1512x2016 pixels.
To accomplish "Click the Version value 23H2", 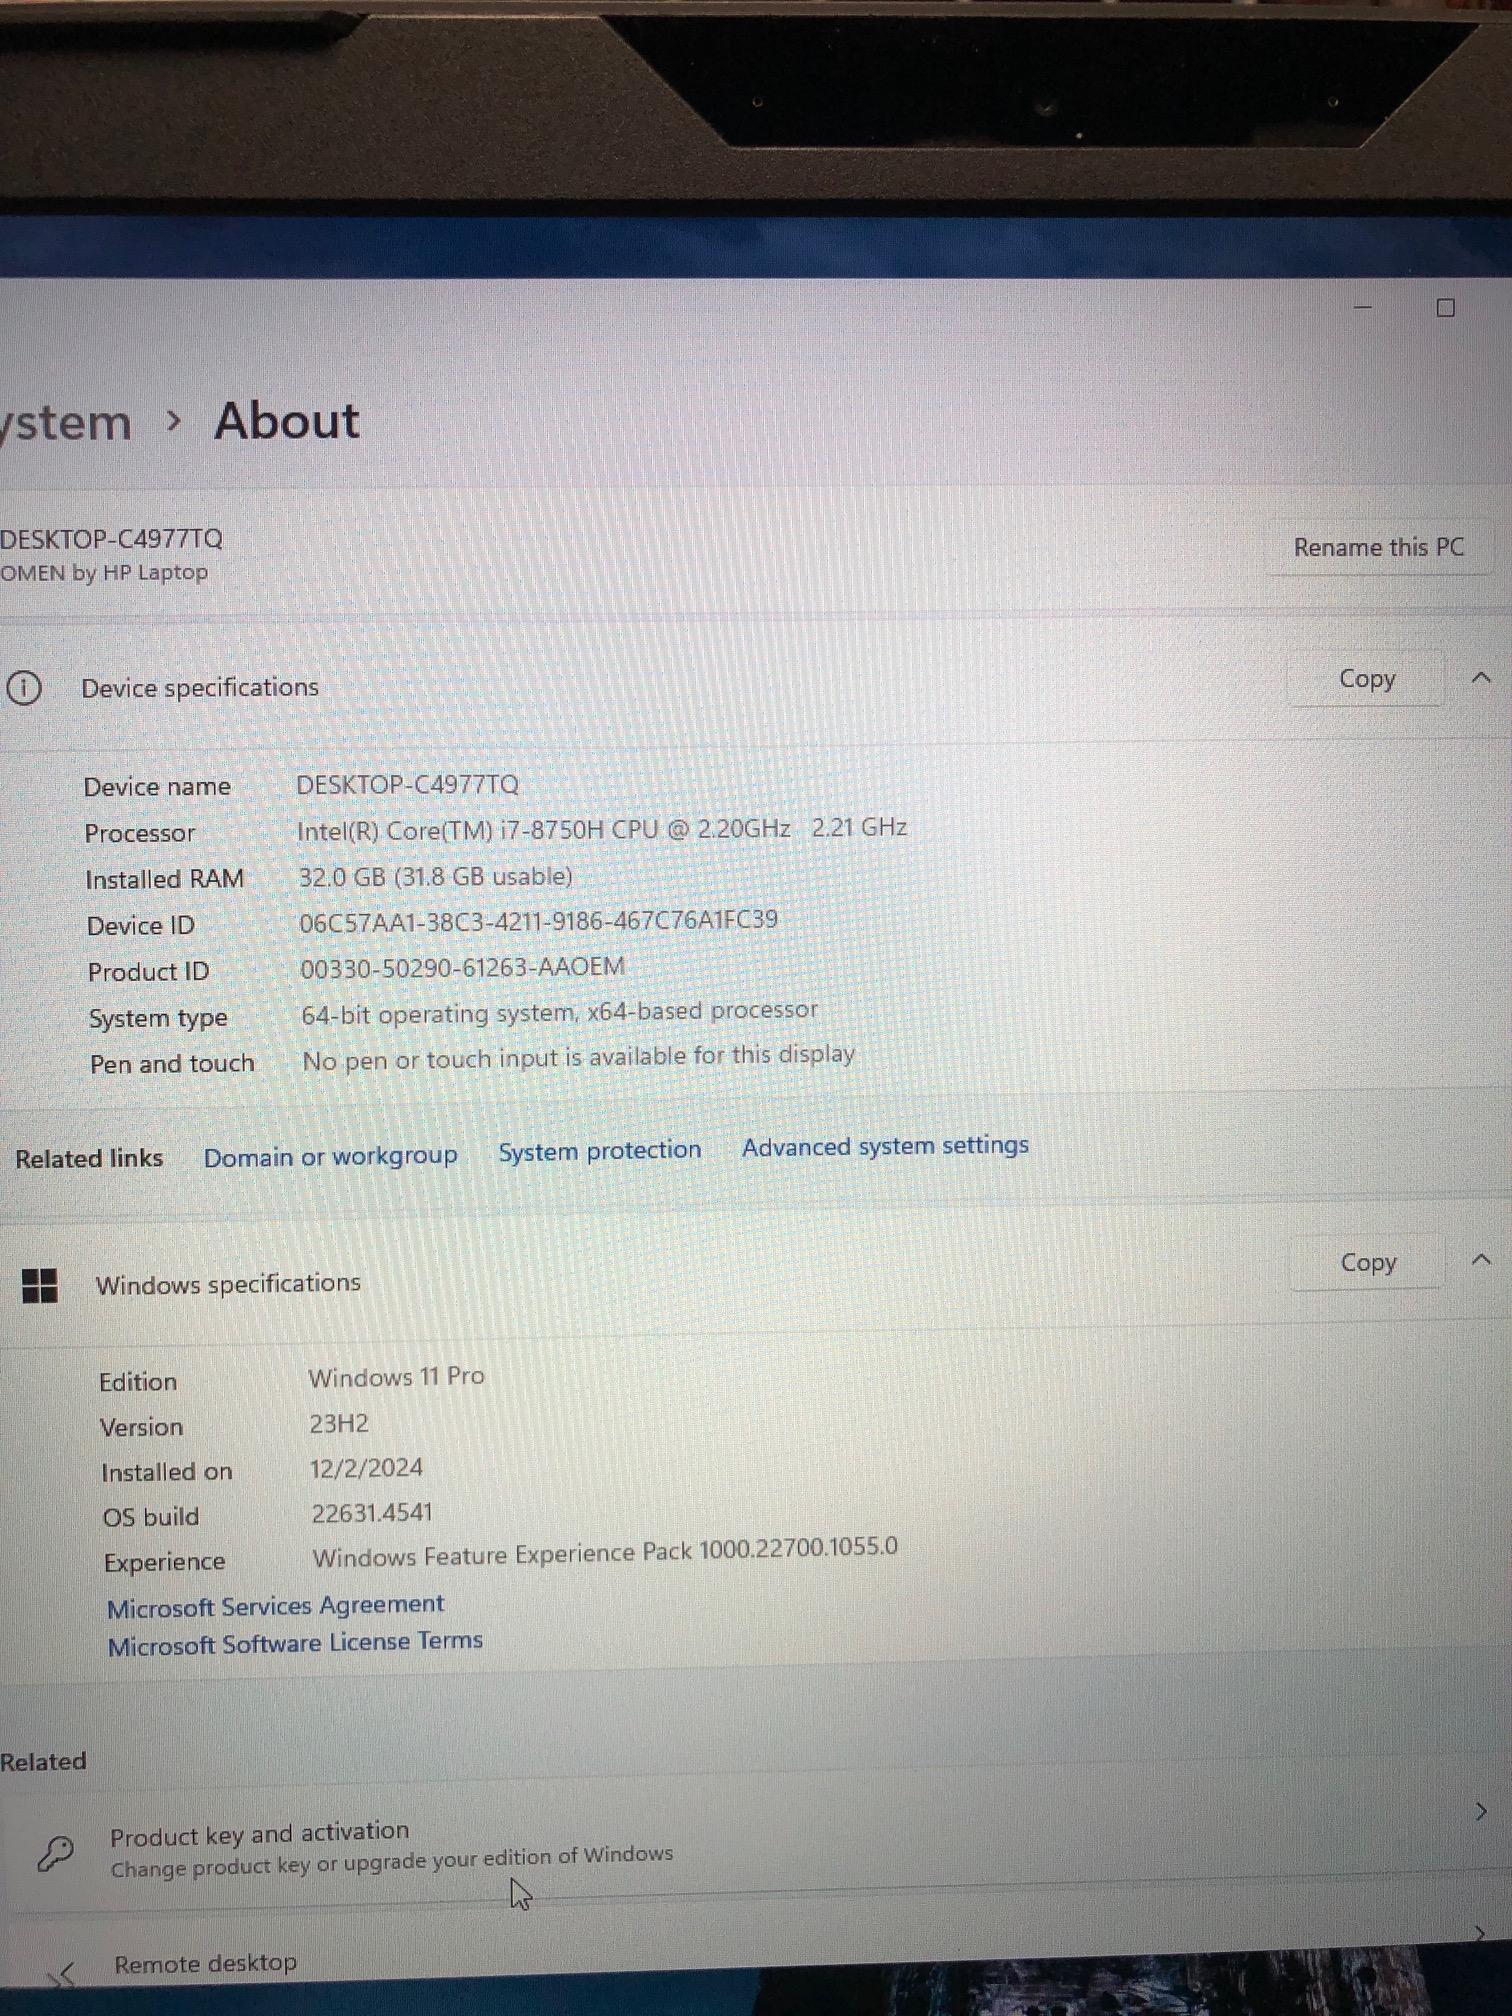I will (x=338, y=1423).
